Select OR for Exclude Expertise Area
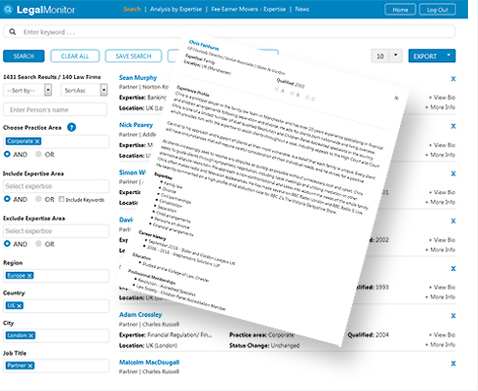The image size is (478, 391). pyautogui.click(x=39, y=244)
